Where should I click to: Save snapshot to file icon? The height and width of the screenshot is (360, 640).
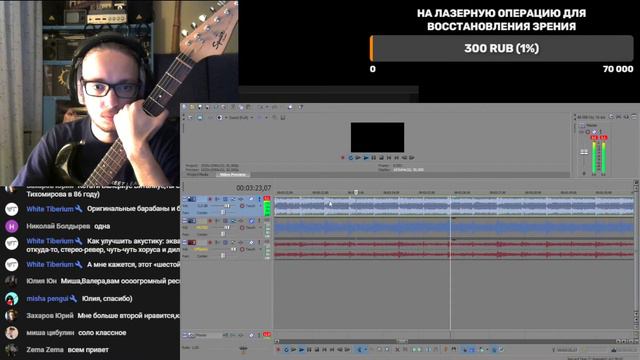click(x=283, y=118)
